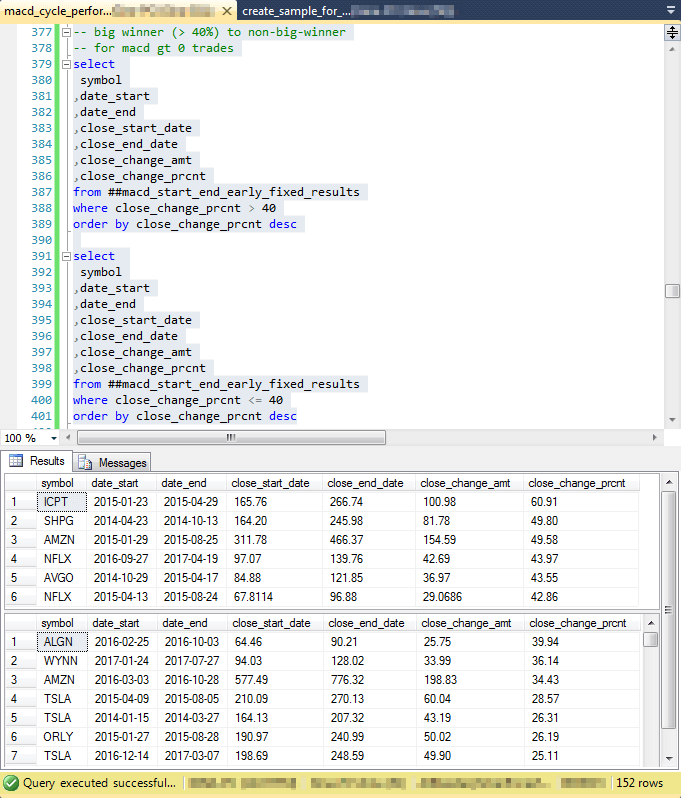Screen dimensions: 681x798
Task: Select the 2017-07-27 date_end cell
Action: click(x=192, y=661)
